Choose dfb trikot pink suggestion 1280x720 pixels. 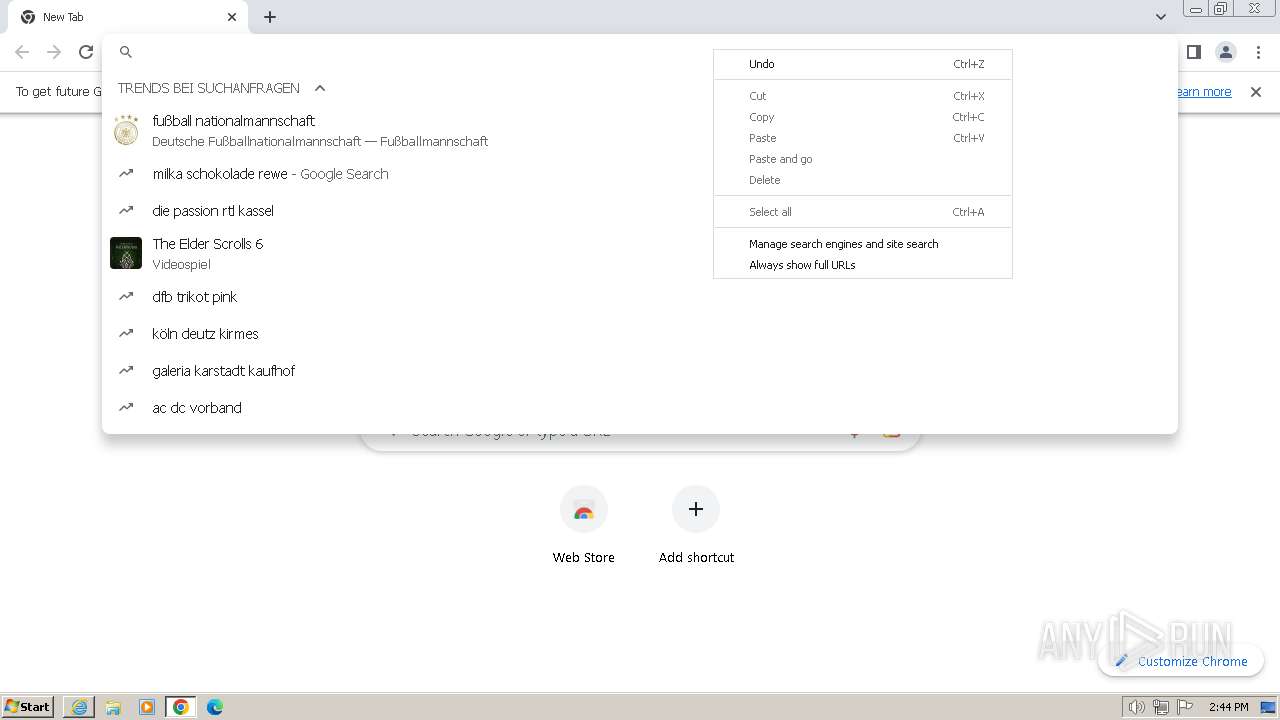coord(640,297)
